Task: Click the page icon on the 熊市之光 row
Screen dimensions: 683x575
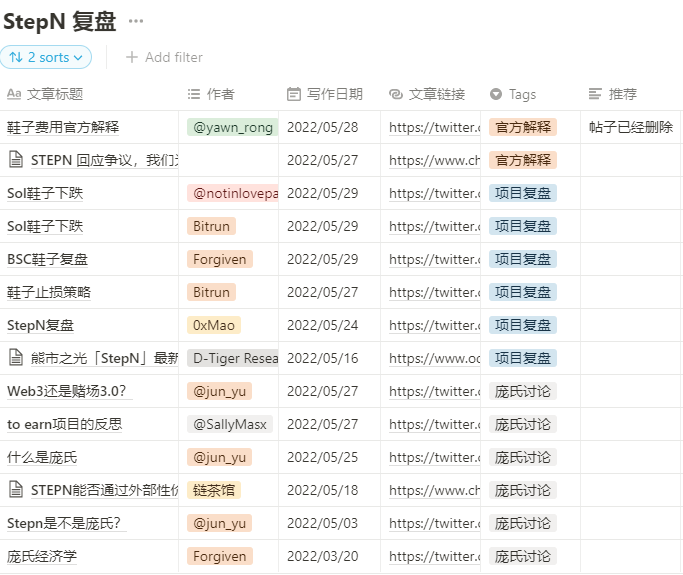Action: (x=16, y=358)
